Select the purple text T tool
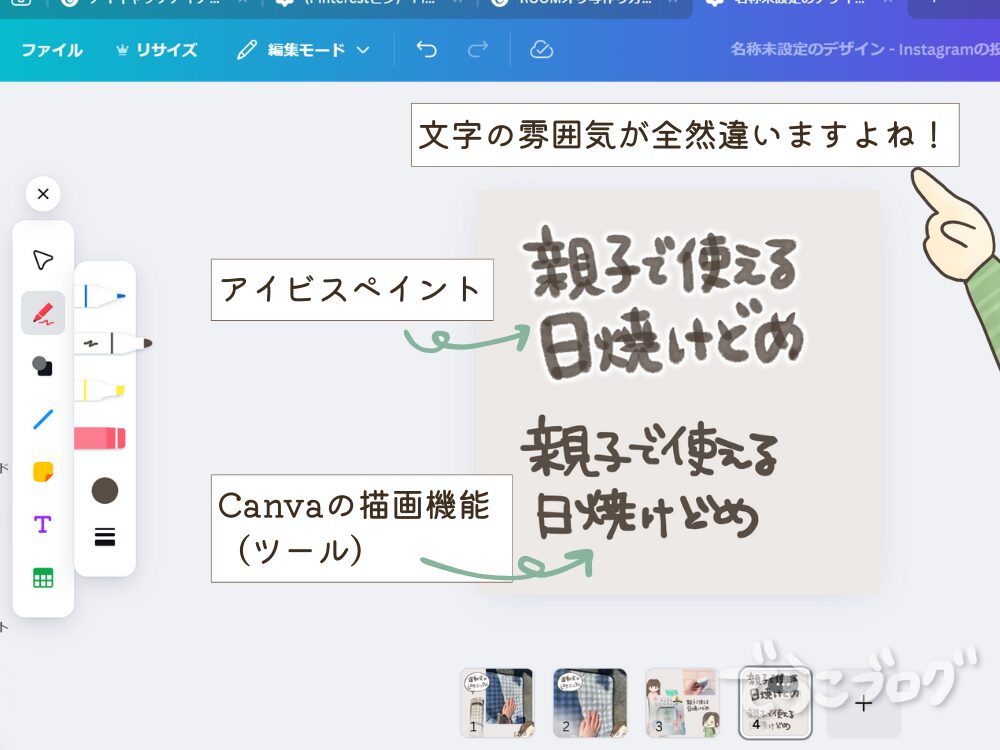The width and height of the screenshot is (1000, 750). click(43, 525)
